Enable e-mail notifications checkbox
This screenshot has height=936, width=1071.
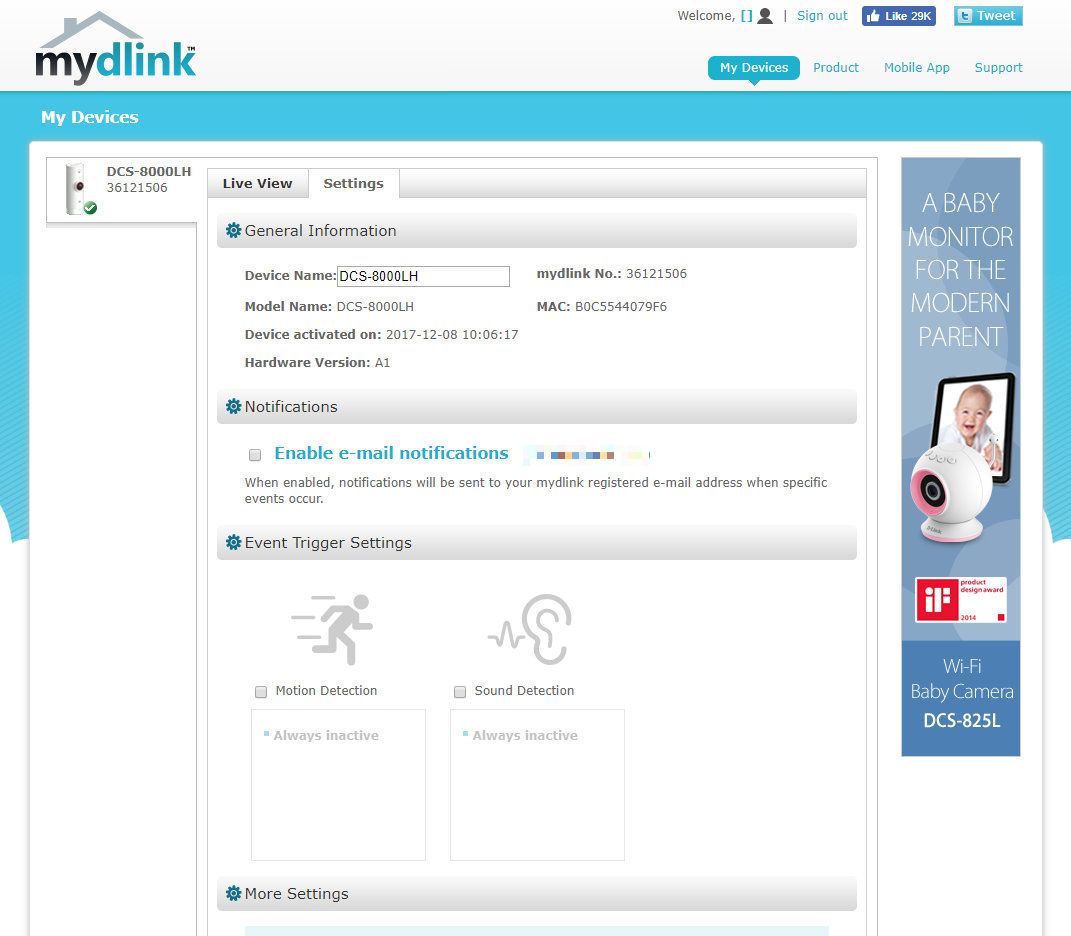coord(255,455)
